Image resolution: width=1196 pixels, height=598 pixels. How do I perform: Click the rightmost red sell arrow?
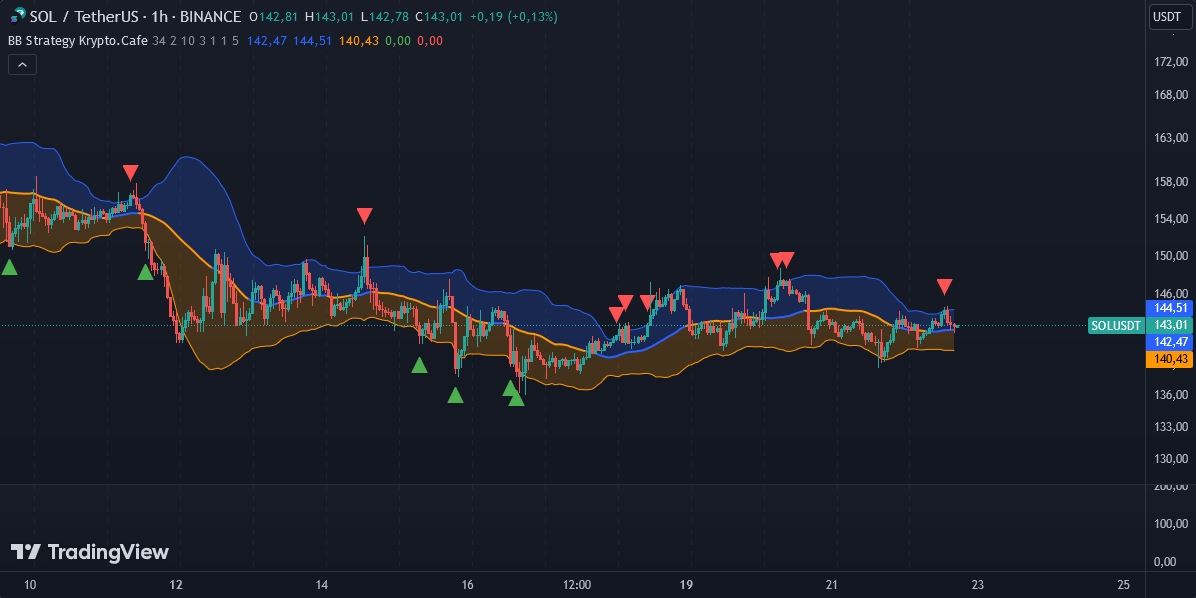(x=944, y=287)
